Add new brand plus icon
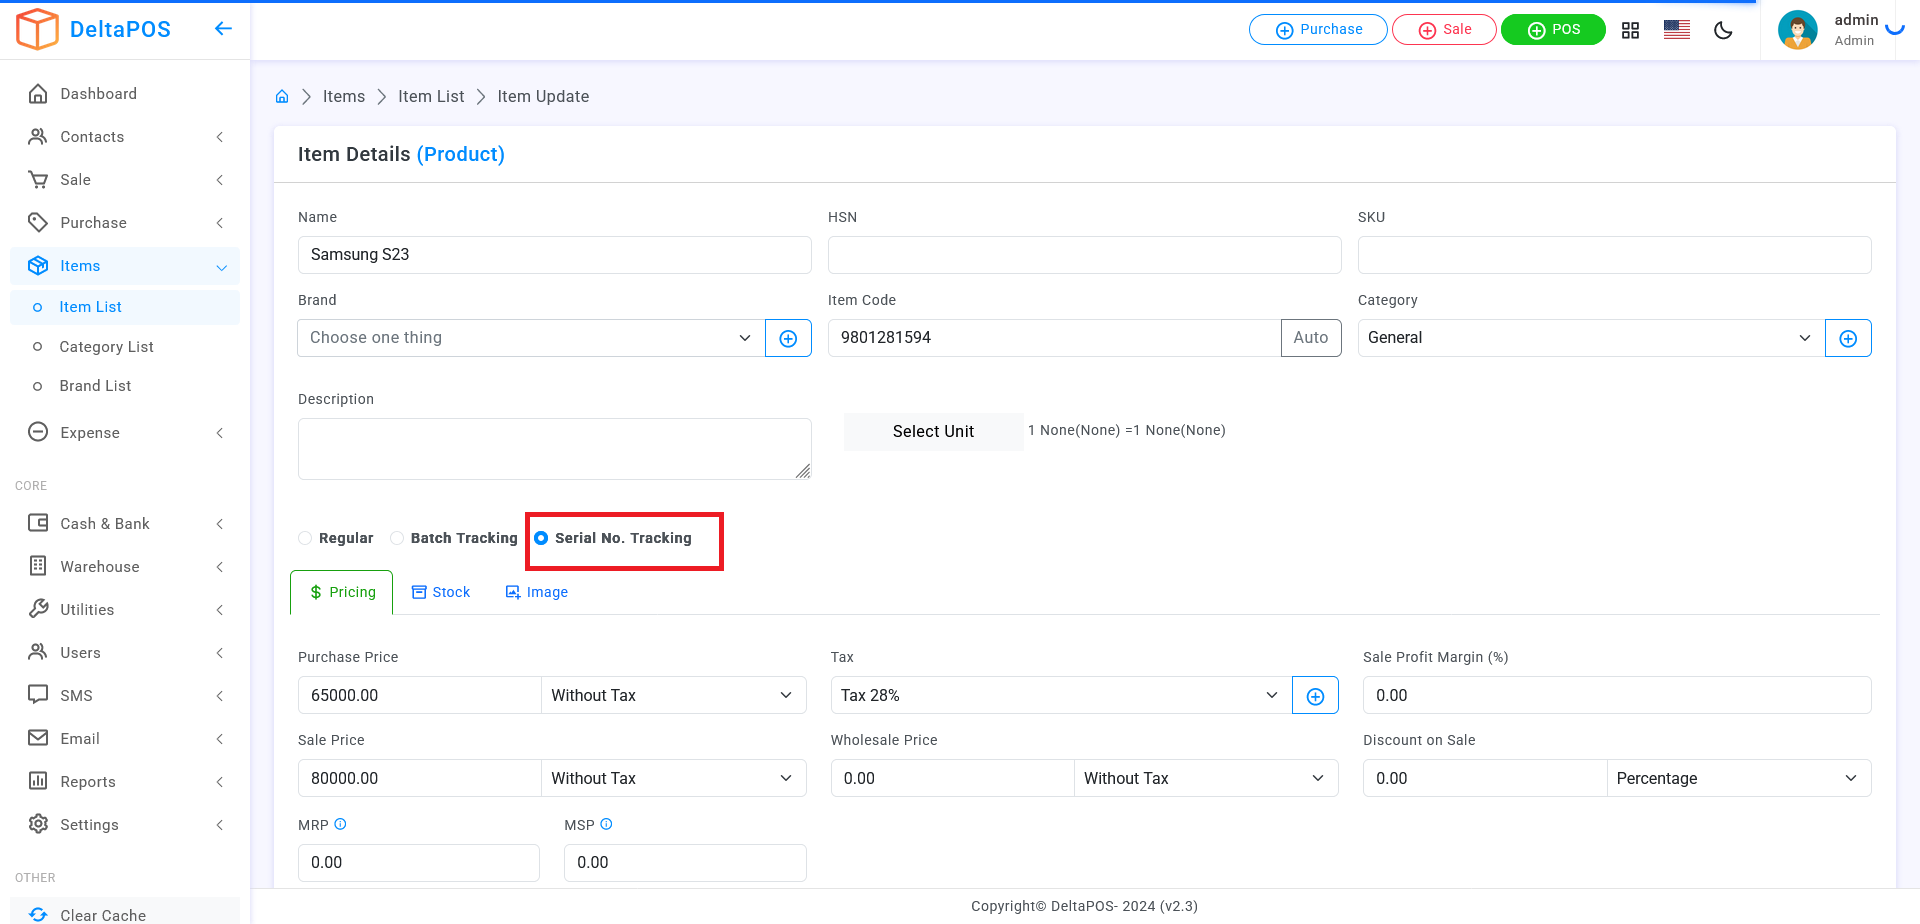Viewport: 1920px width, 924px height. point(788,338)
